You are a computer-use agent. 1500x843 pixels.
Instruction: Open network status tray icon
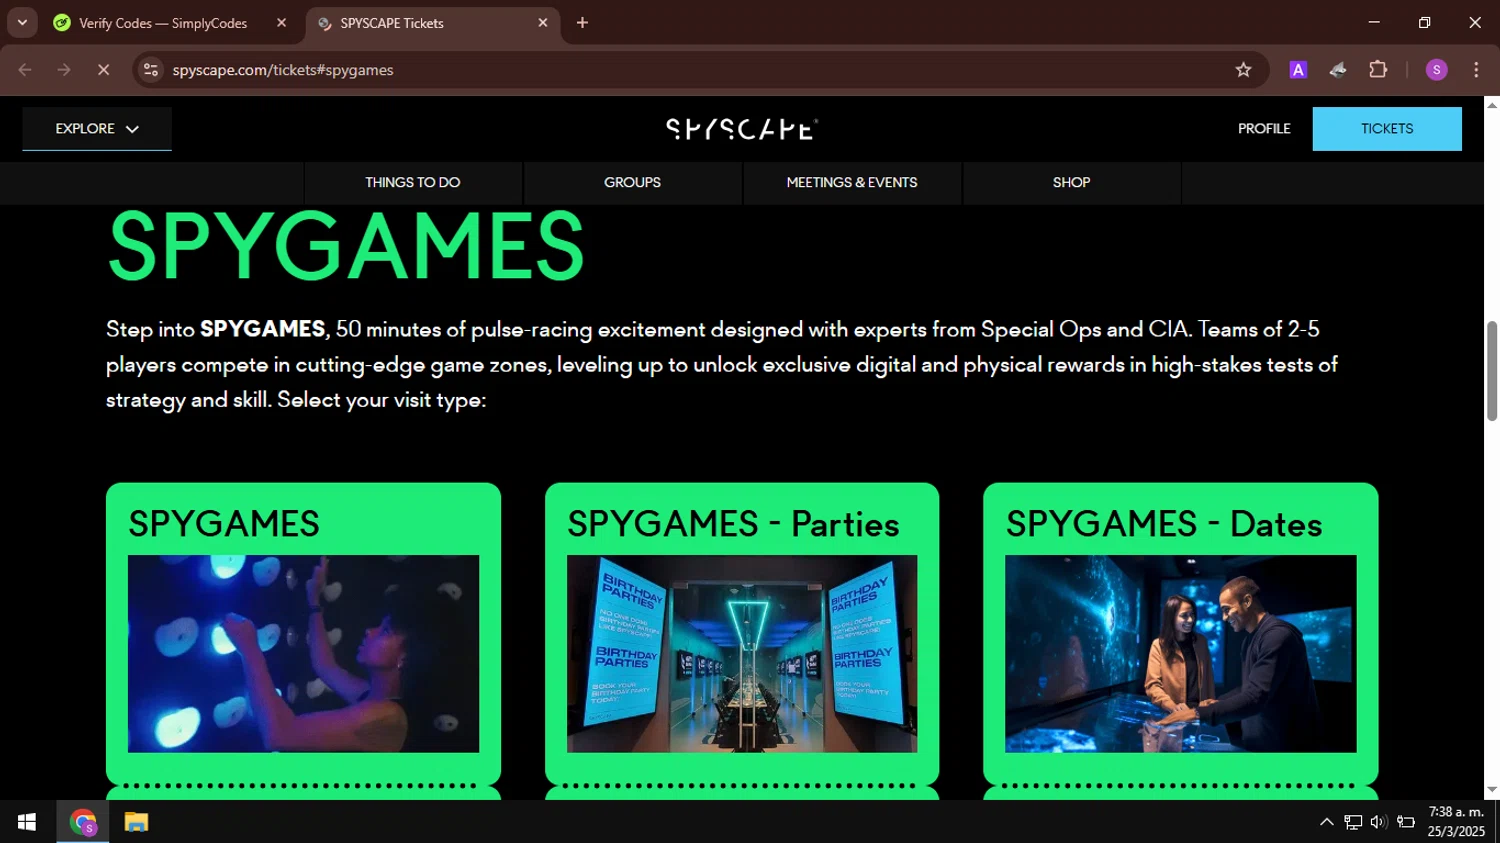(x=1353, y=822)
